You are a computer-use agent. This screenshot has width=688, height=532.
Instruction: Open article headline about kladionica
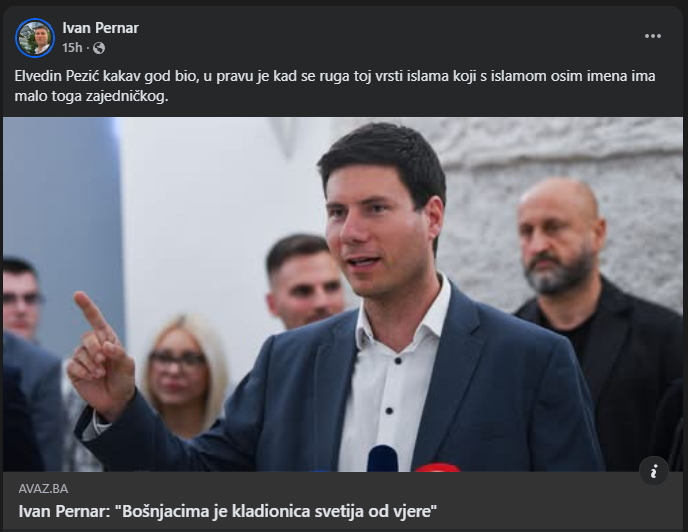(x=228, y=511)
